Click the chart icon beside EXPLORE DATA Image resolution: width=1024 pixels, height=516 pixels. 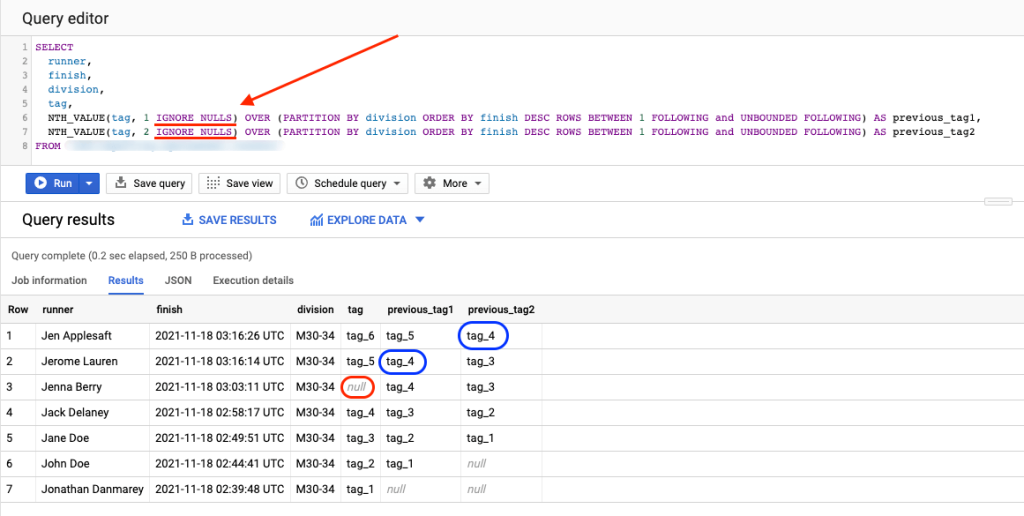[317, 220]
